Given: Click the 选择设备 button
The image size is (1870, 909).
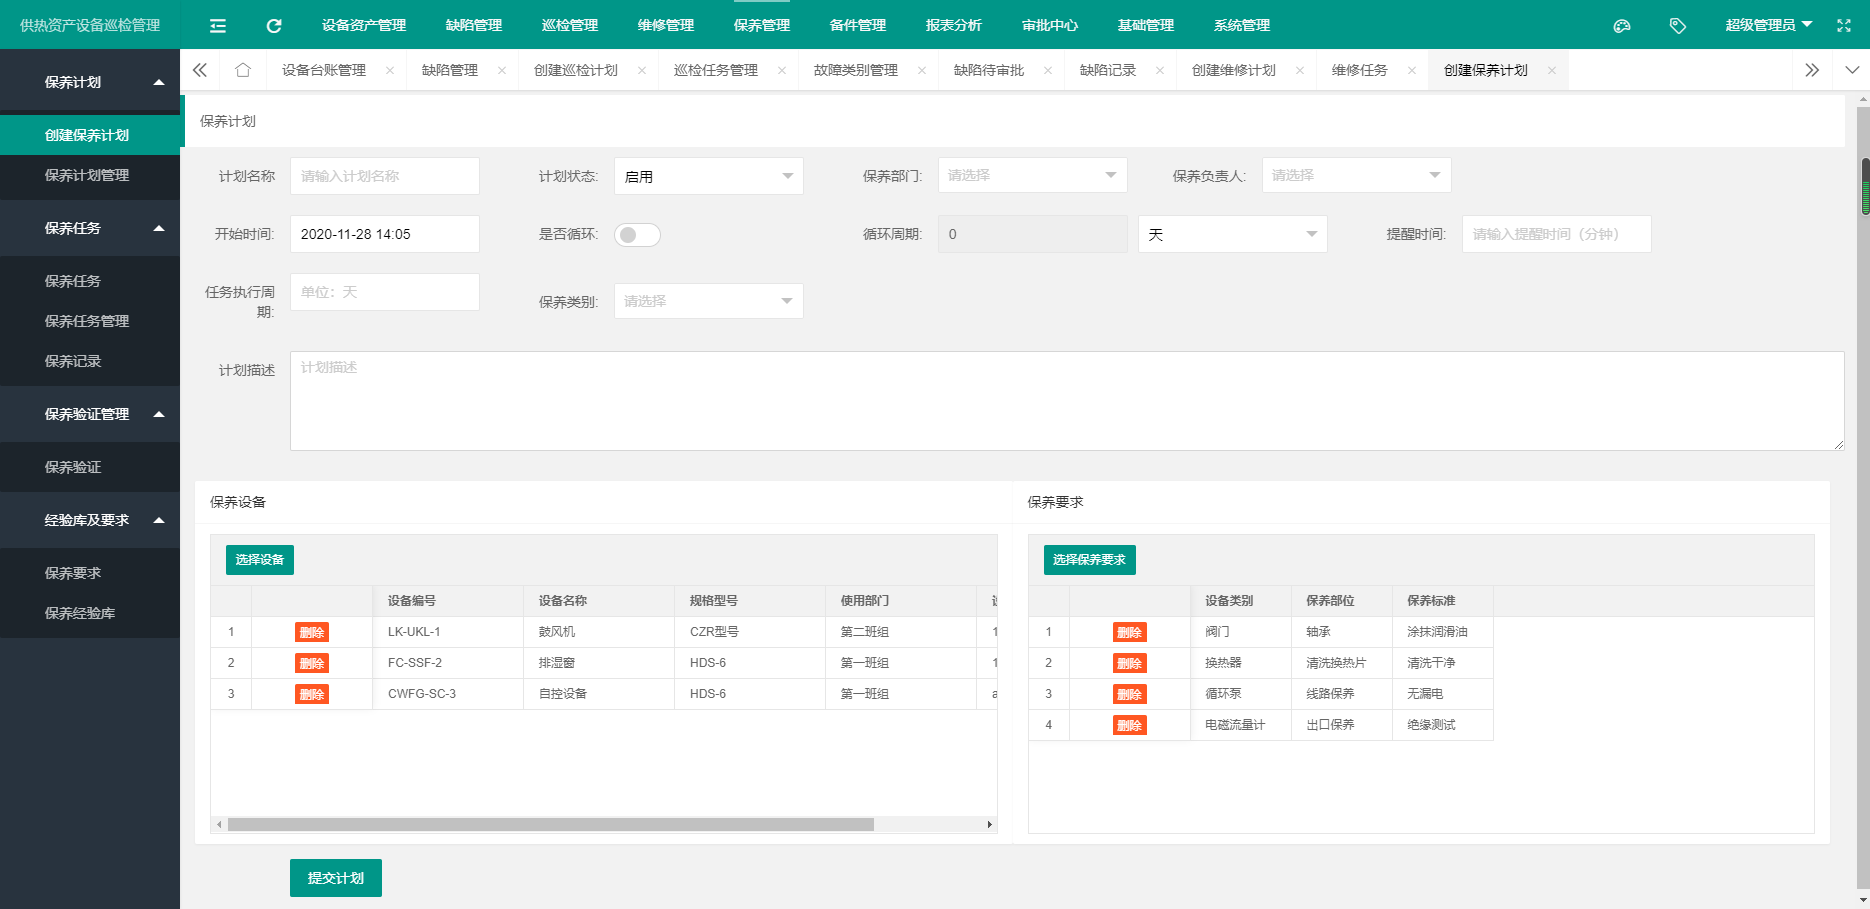Looking at the screenshot, I should click(260, 560).
